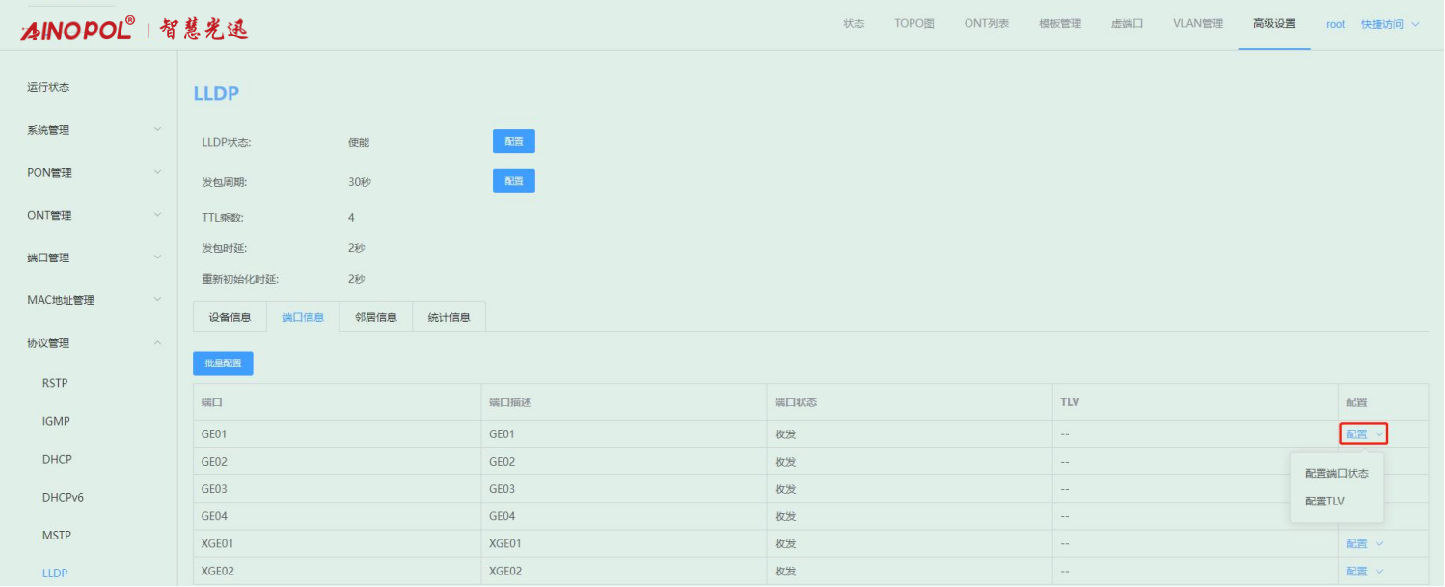The width and height of the screenshot is (1445, 587).
Task: Switch to the 设备信息 tab
Action: point(230,317)
